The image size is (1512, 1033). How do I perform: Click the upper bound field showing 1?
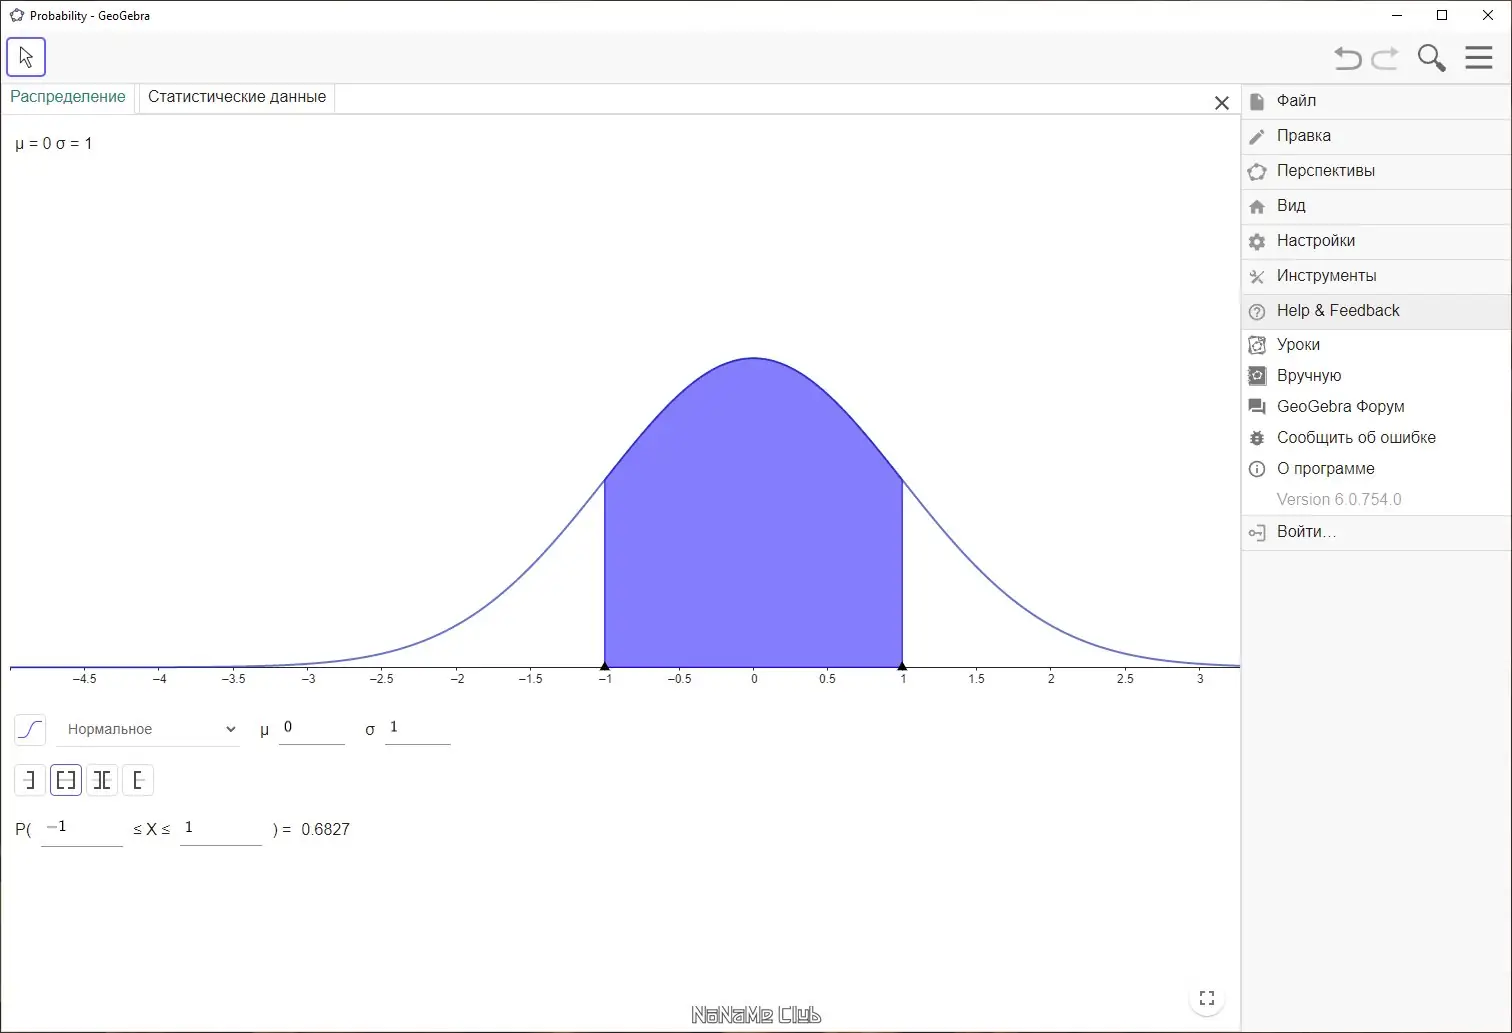click(221, 829)
